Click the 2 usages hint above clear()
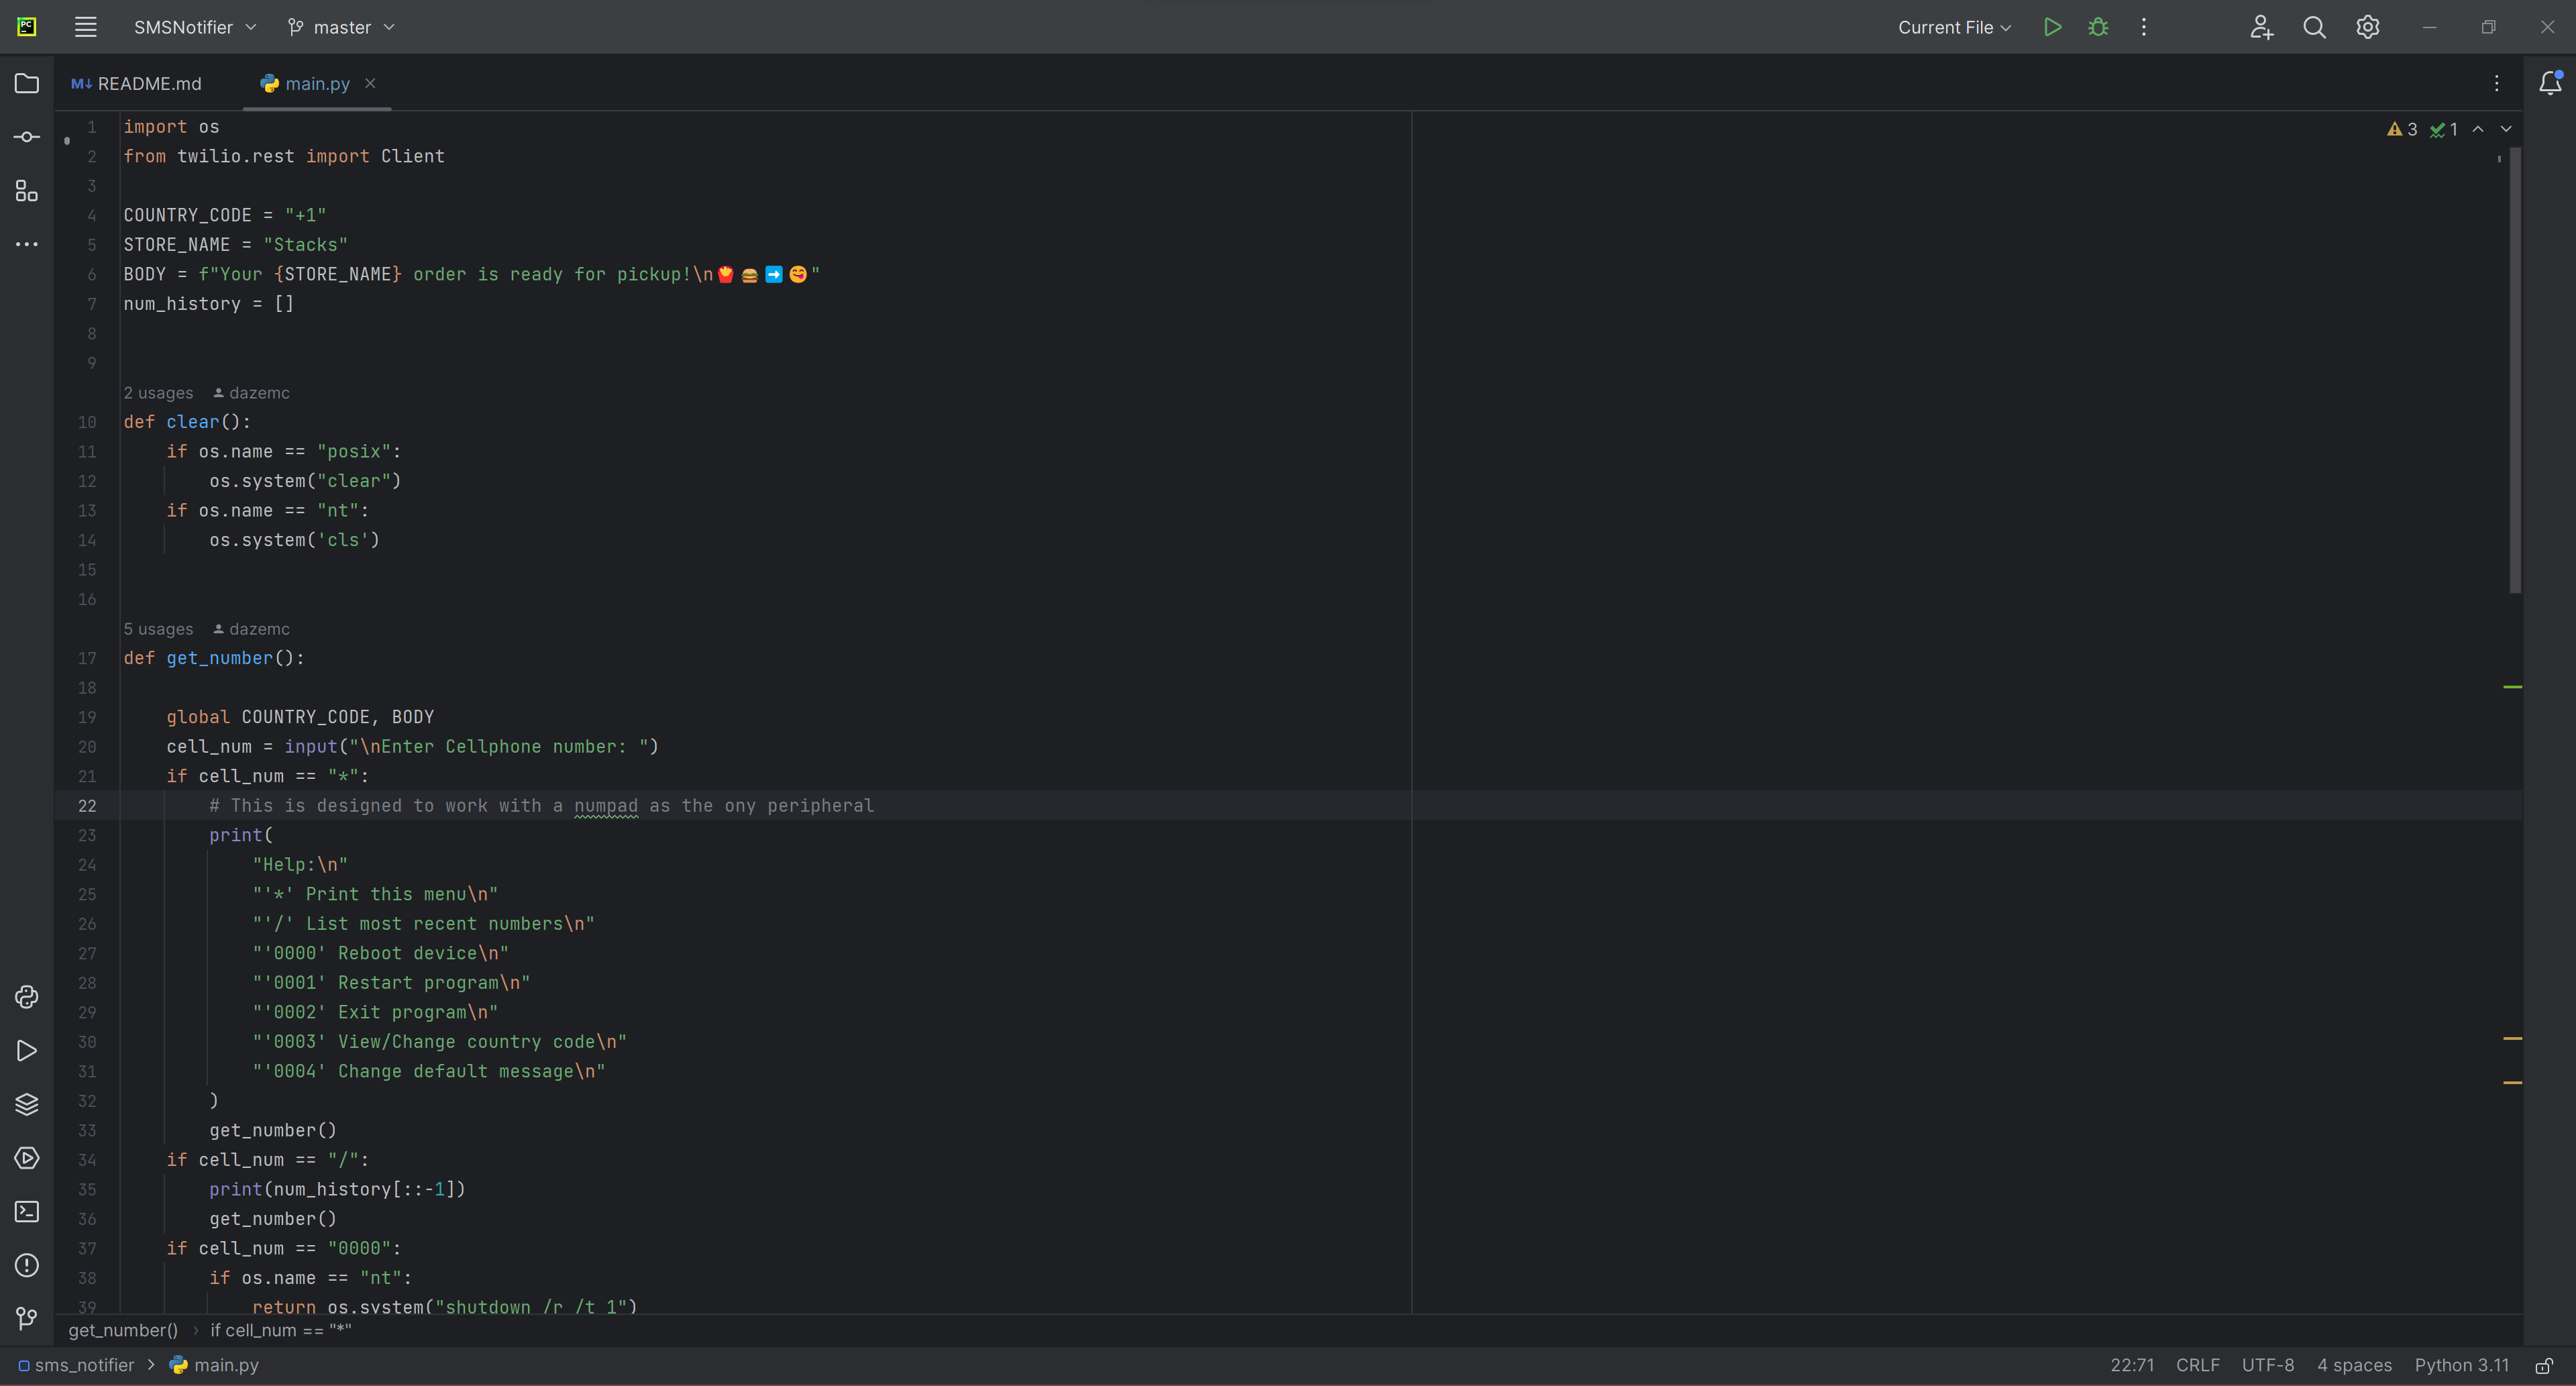 point(158,393)
